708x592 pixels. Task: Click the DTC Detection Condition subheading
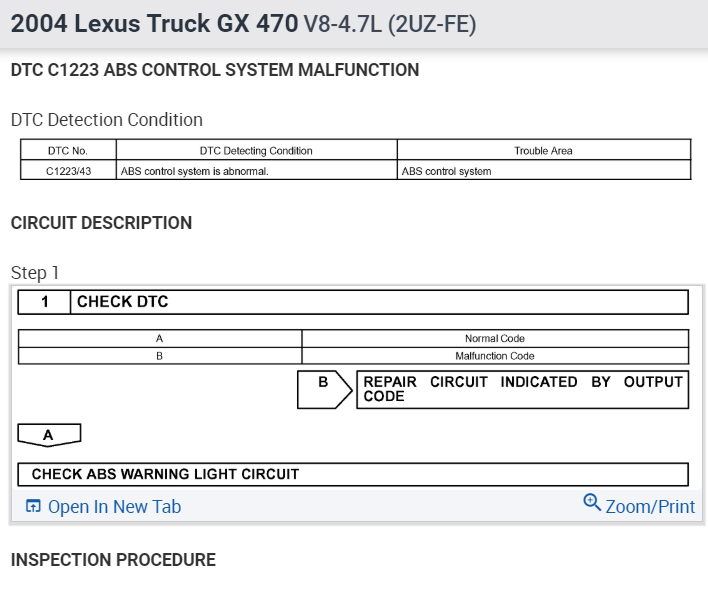[107, 120]
